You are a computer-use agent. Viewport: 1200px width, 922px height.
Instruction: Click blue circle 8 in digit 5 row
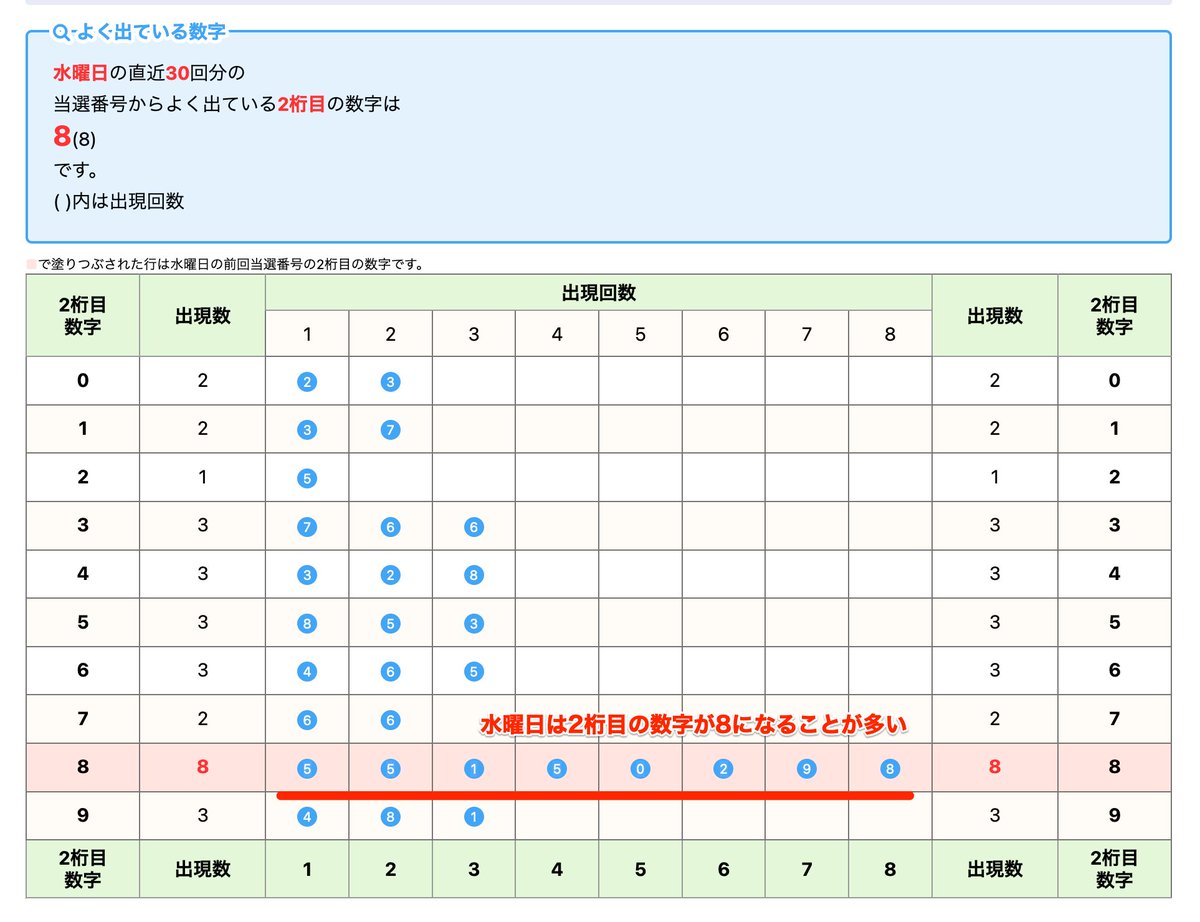click(307, 623)
